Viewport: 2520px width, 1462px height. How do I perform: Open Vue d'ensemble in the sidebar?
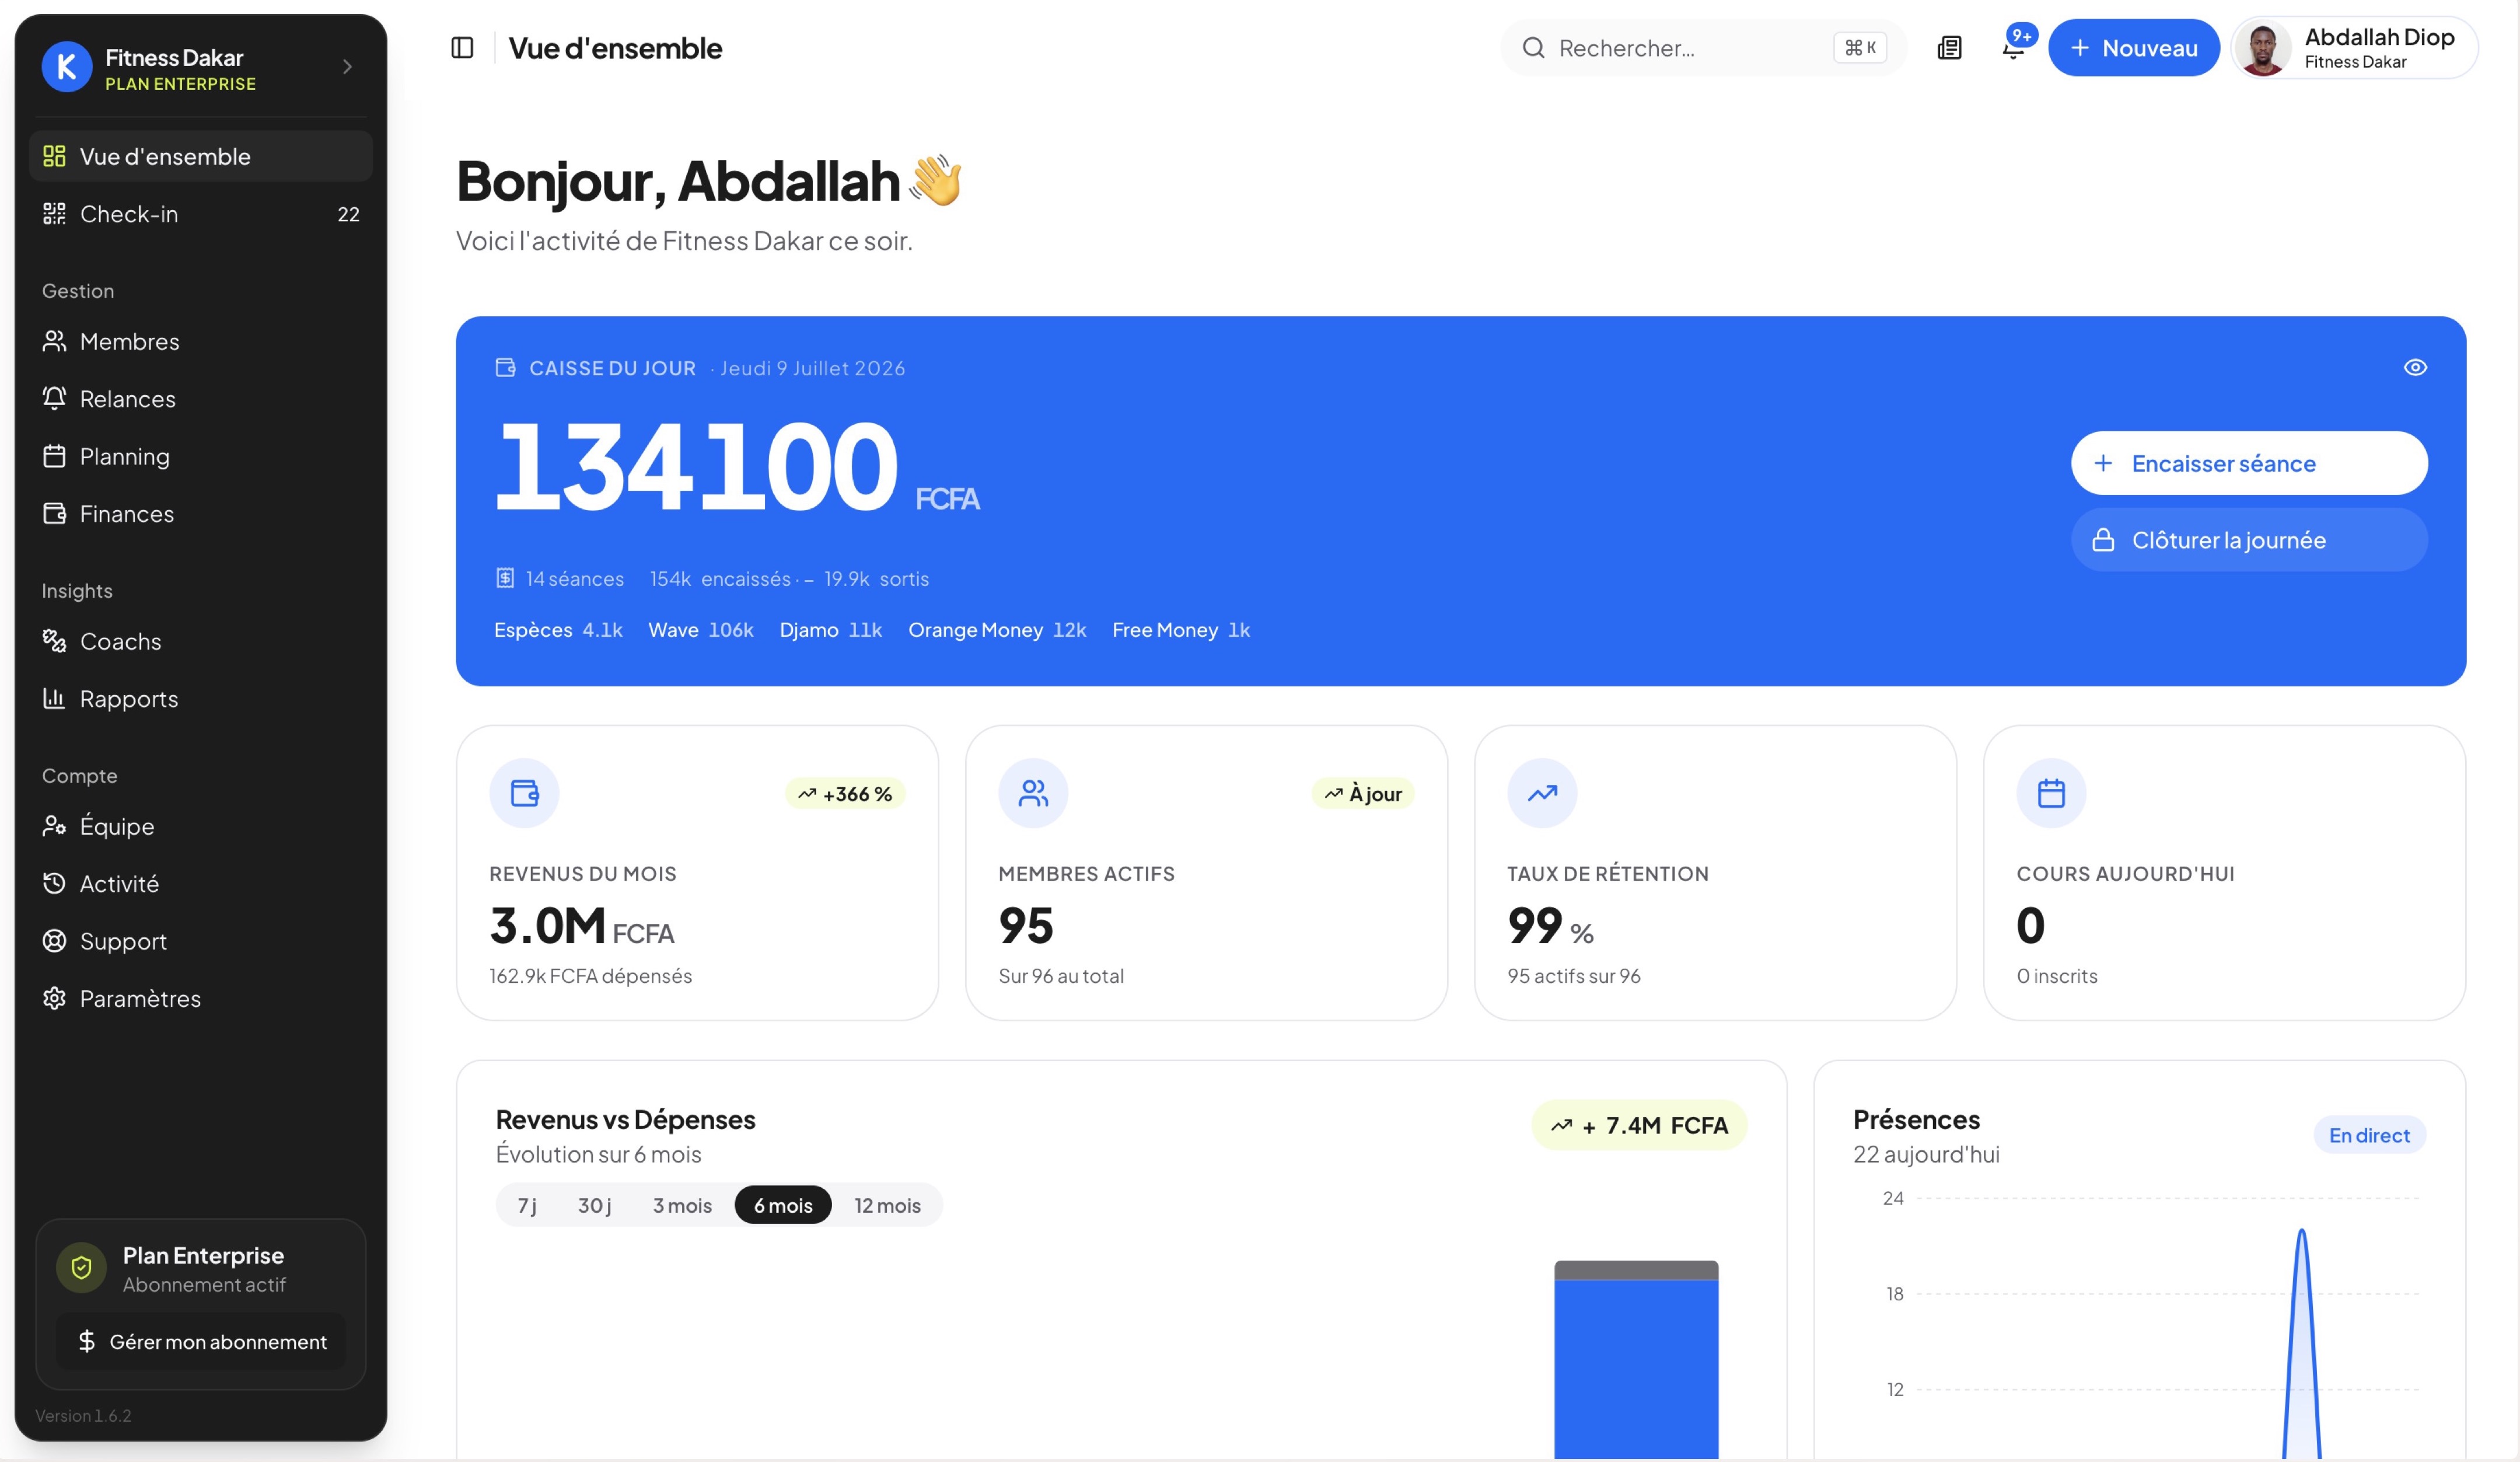tap(201, 156)
